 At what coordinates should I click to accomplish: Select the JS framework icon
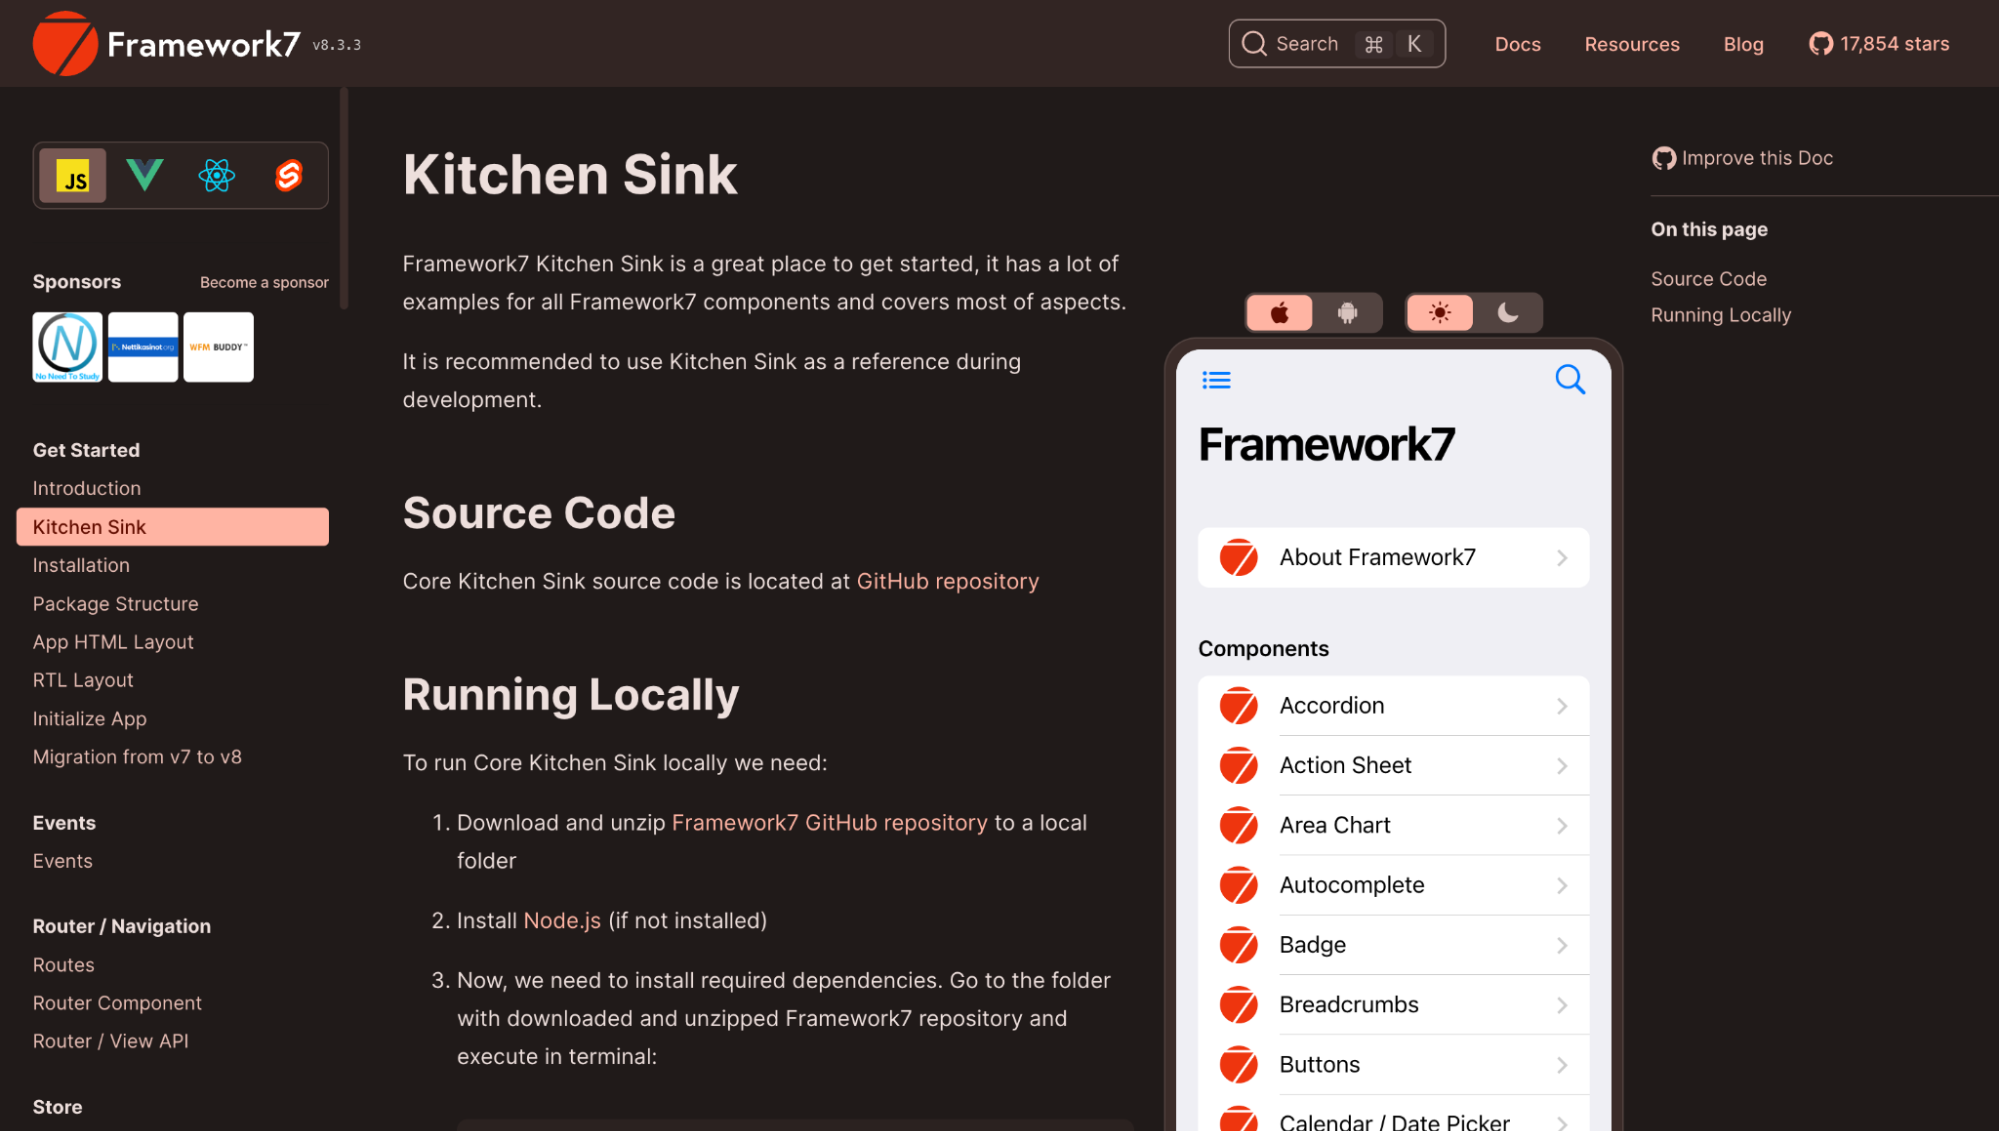click(x=73, y=176)
